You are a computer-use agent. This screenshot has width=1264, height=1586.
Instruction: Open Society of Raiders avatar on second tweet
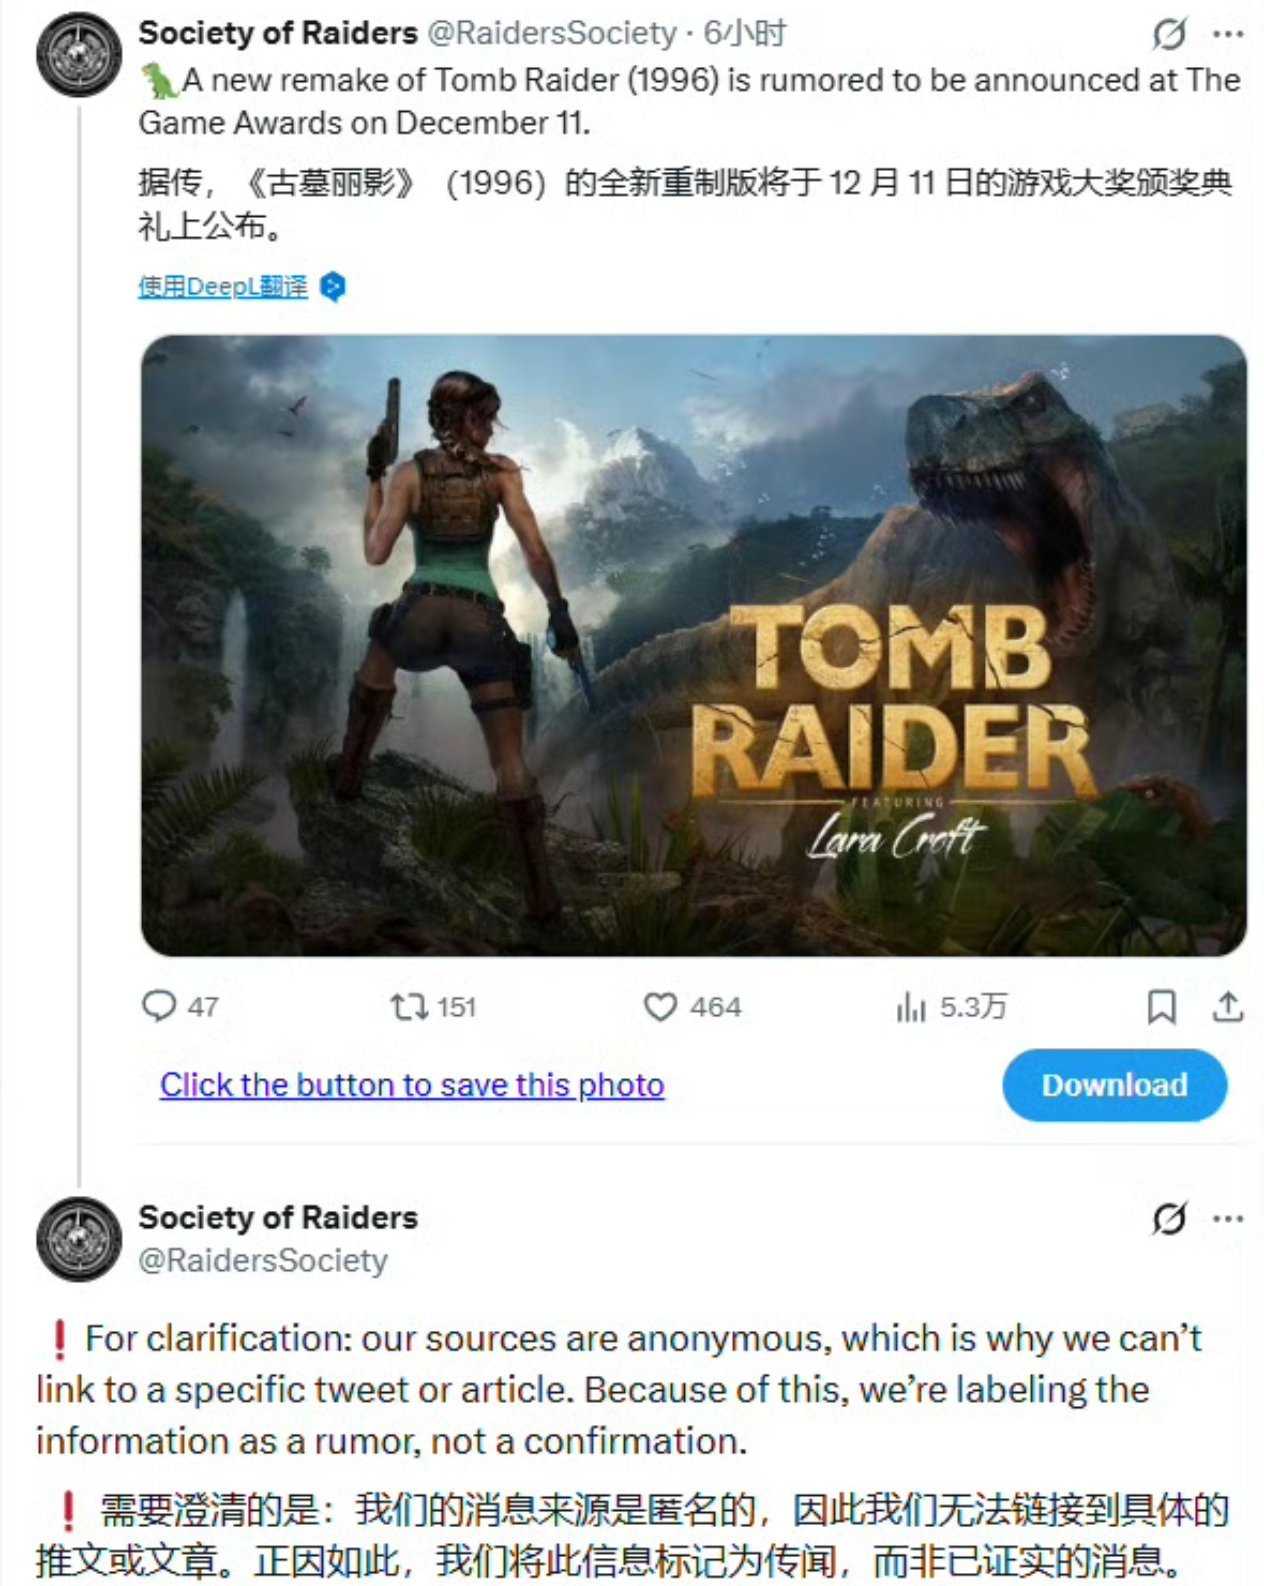pyautogui.click(x=78, y=1239)
